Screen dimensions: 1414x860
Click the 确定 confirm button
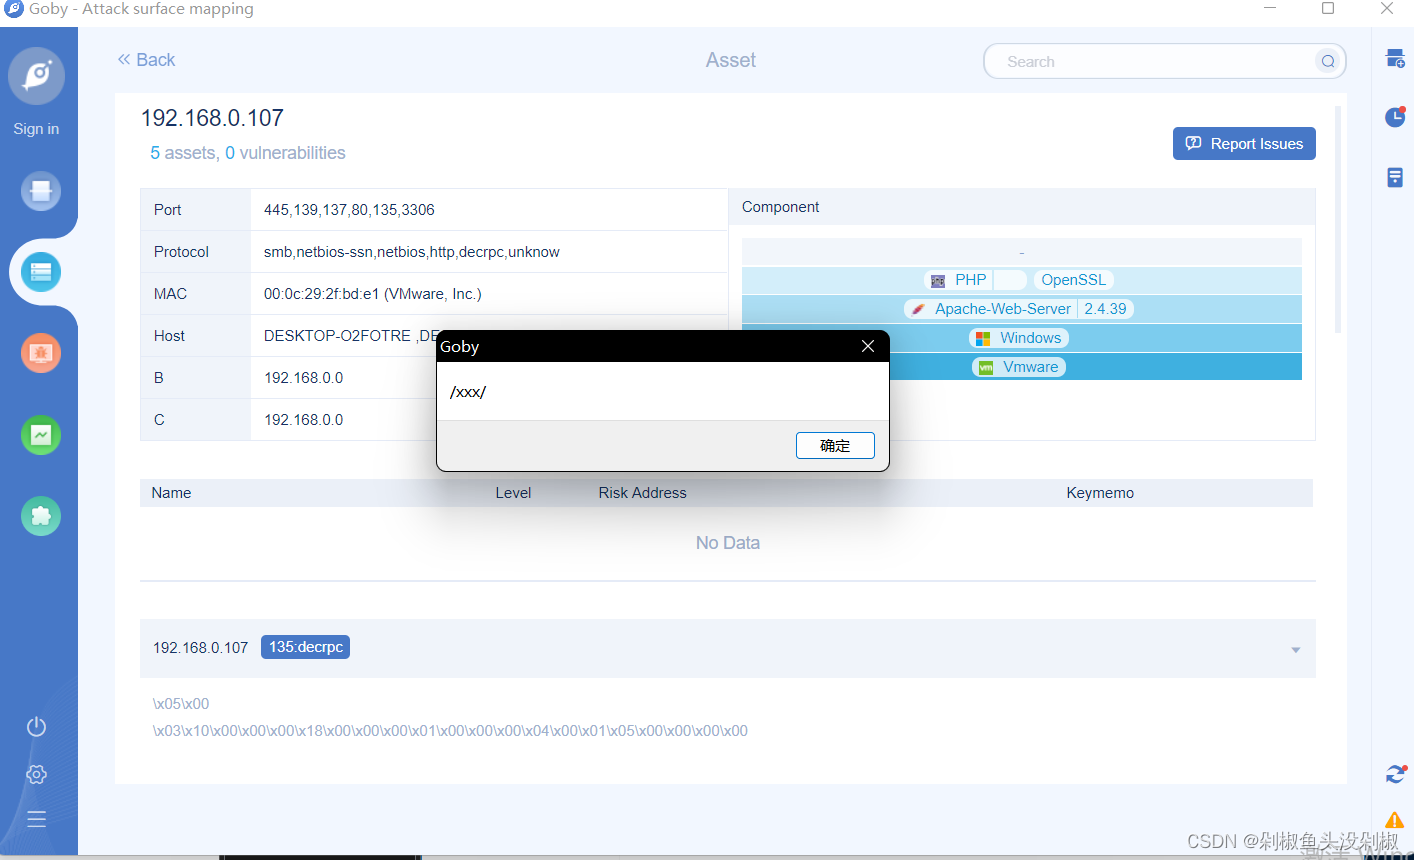pos(835,446)
